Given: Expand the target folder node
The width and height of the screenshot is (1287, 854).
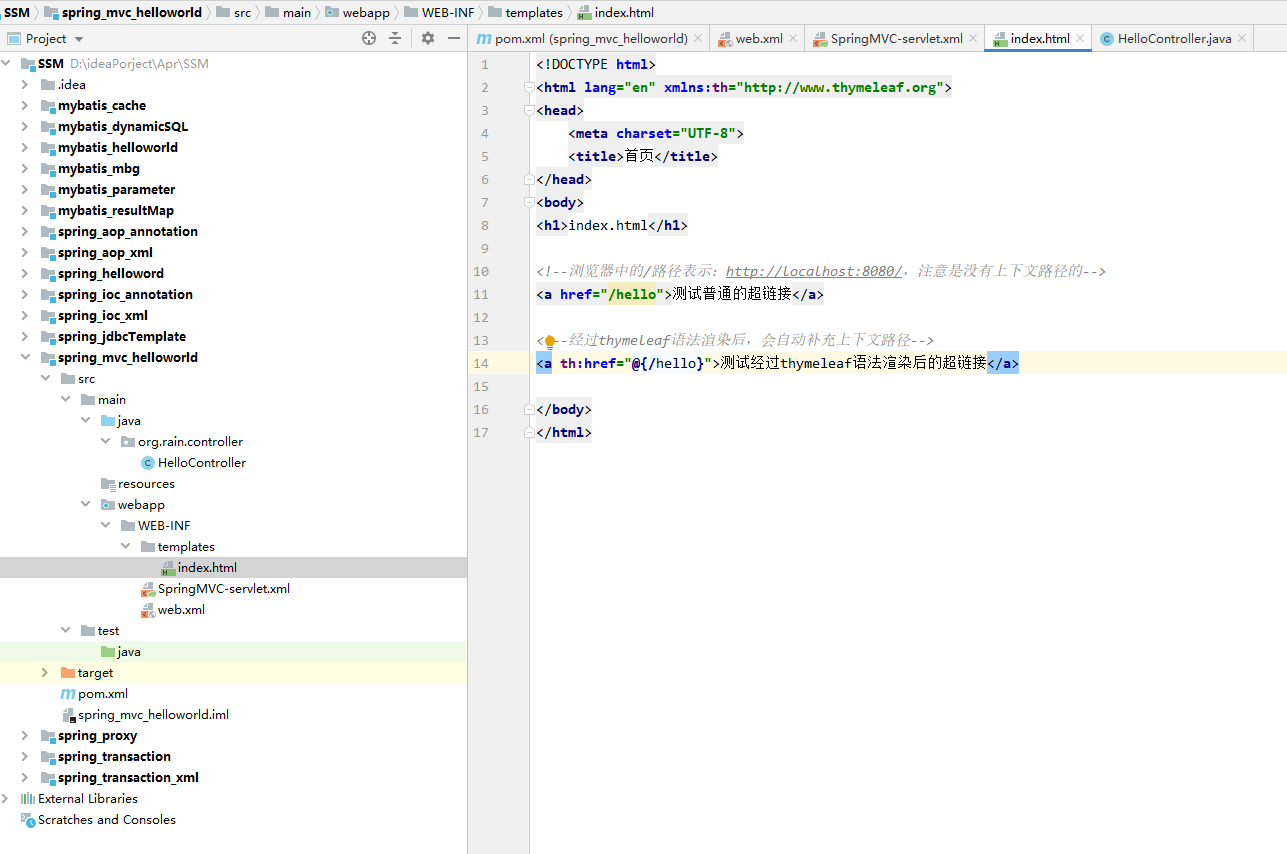Looking at the screenshot, I should point(46,673).
